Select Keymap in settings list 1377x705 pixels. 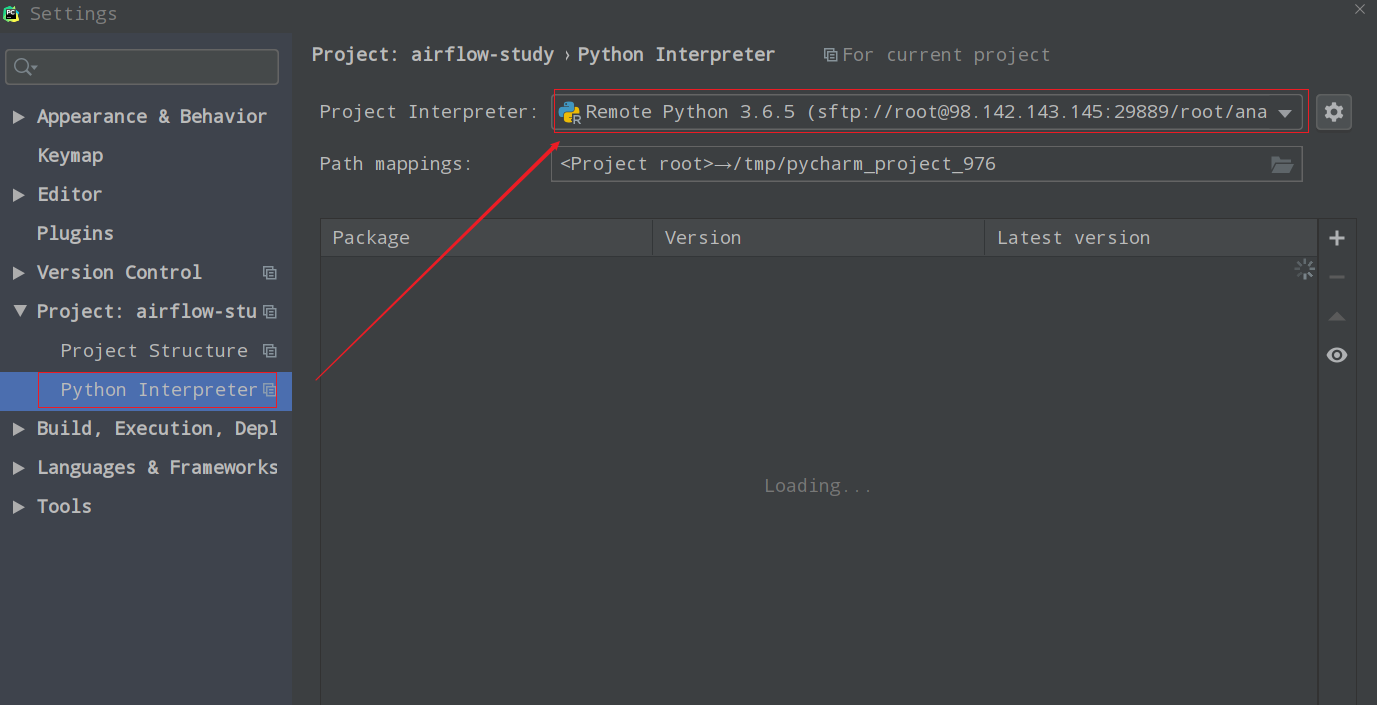(70, 156)
